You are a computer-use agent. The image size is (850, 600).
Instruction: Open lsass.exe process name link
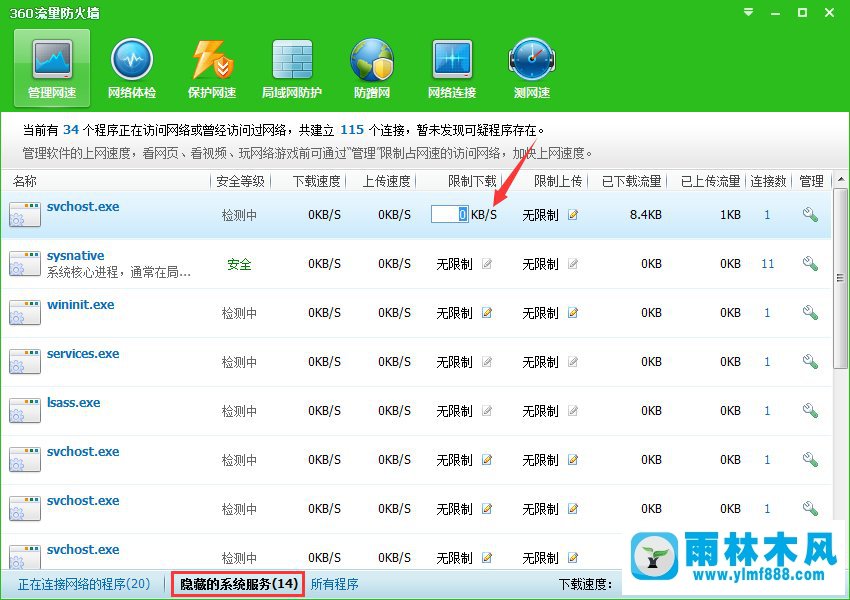tap(74, 402)
